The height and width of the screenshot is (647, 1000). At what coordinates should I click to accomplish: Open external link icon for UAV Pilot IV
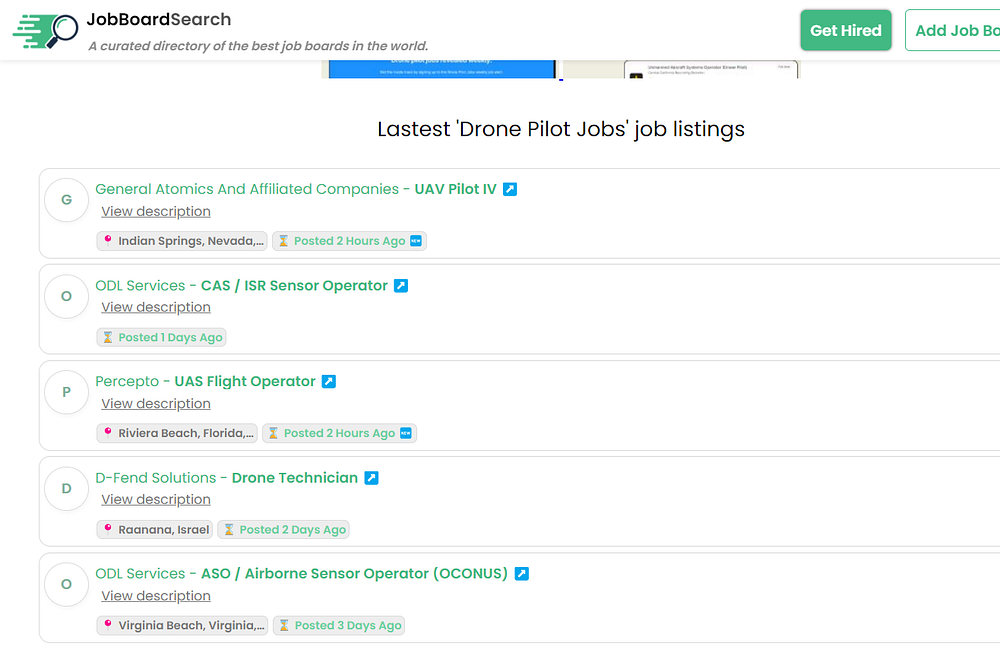510,189
